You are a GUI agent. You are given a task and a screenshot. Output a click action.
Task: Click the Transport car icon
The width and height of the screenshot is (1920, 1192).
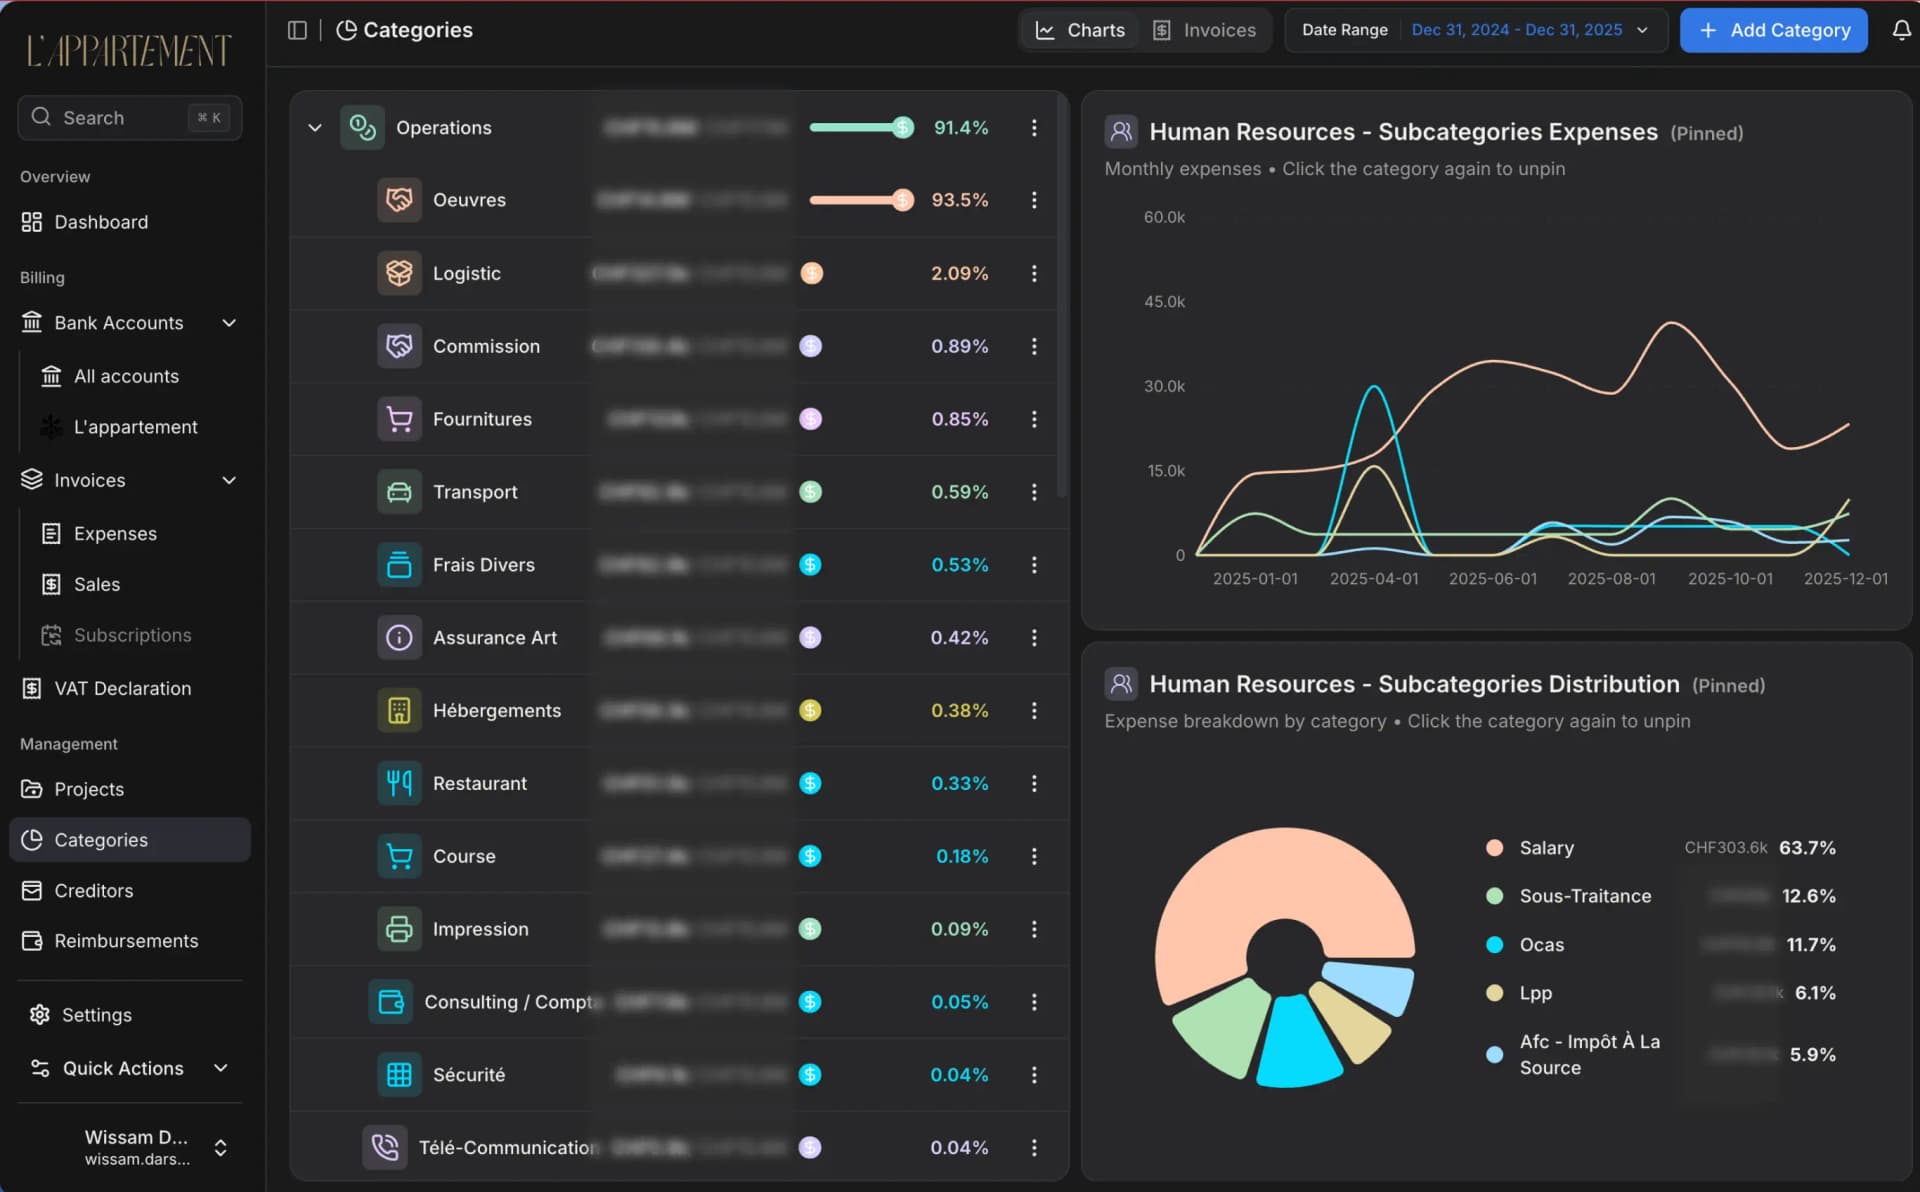(399, 492)
